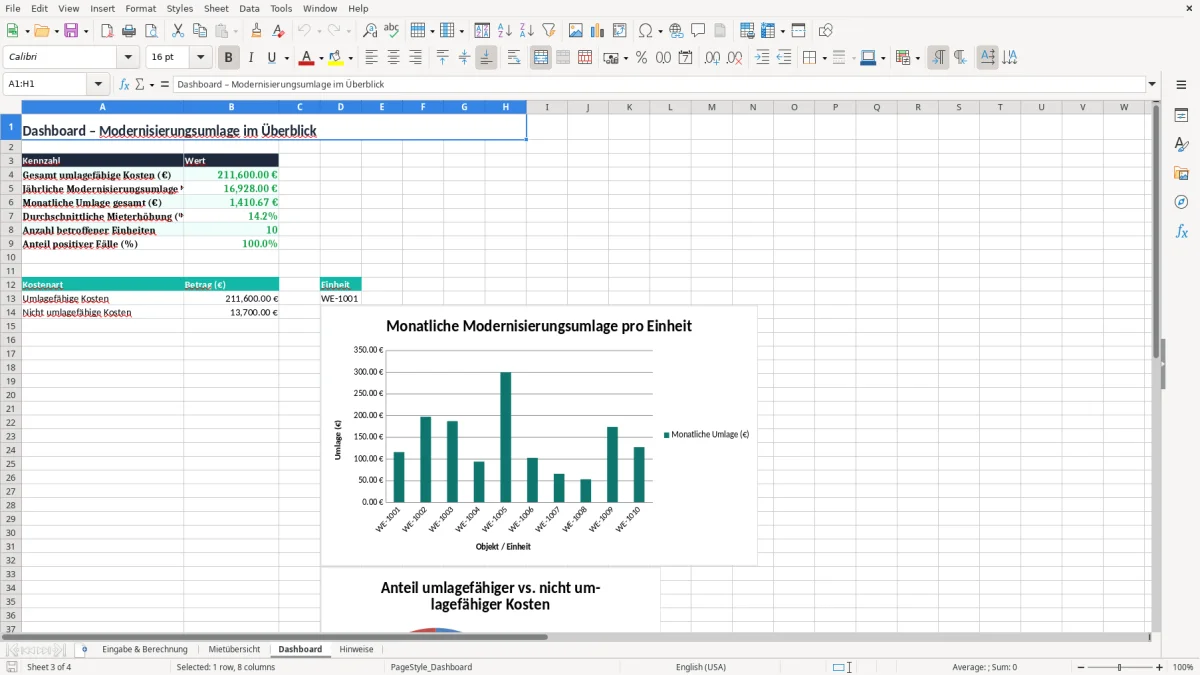Toggle Italic formatting

pyautogui.click(x=251, y=58)
